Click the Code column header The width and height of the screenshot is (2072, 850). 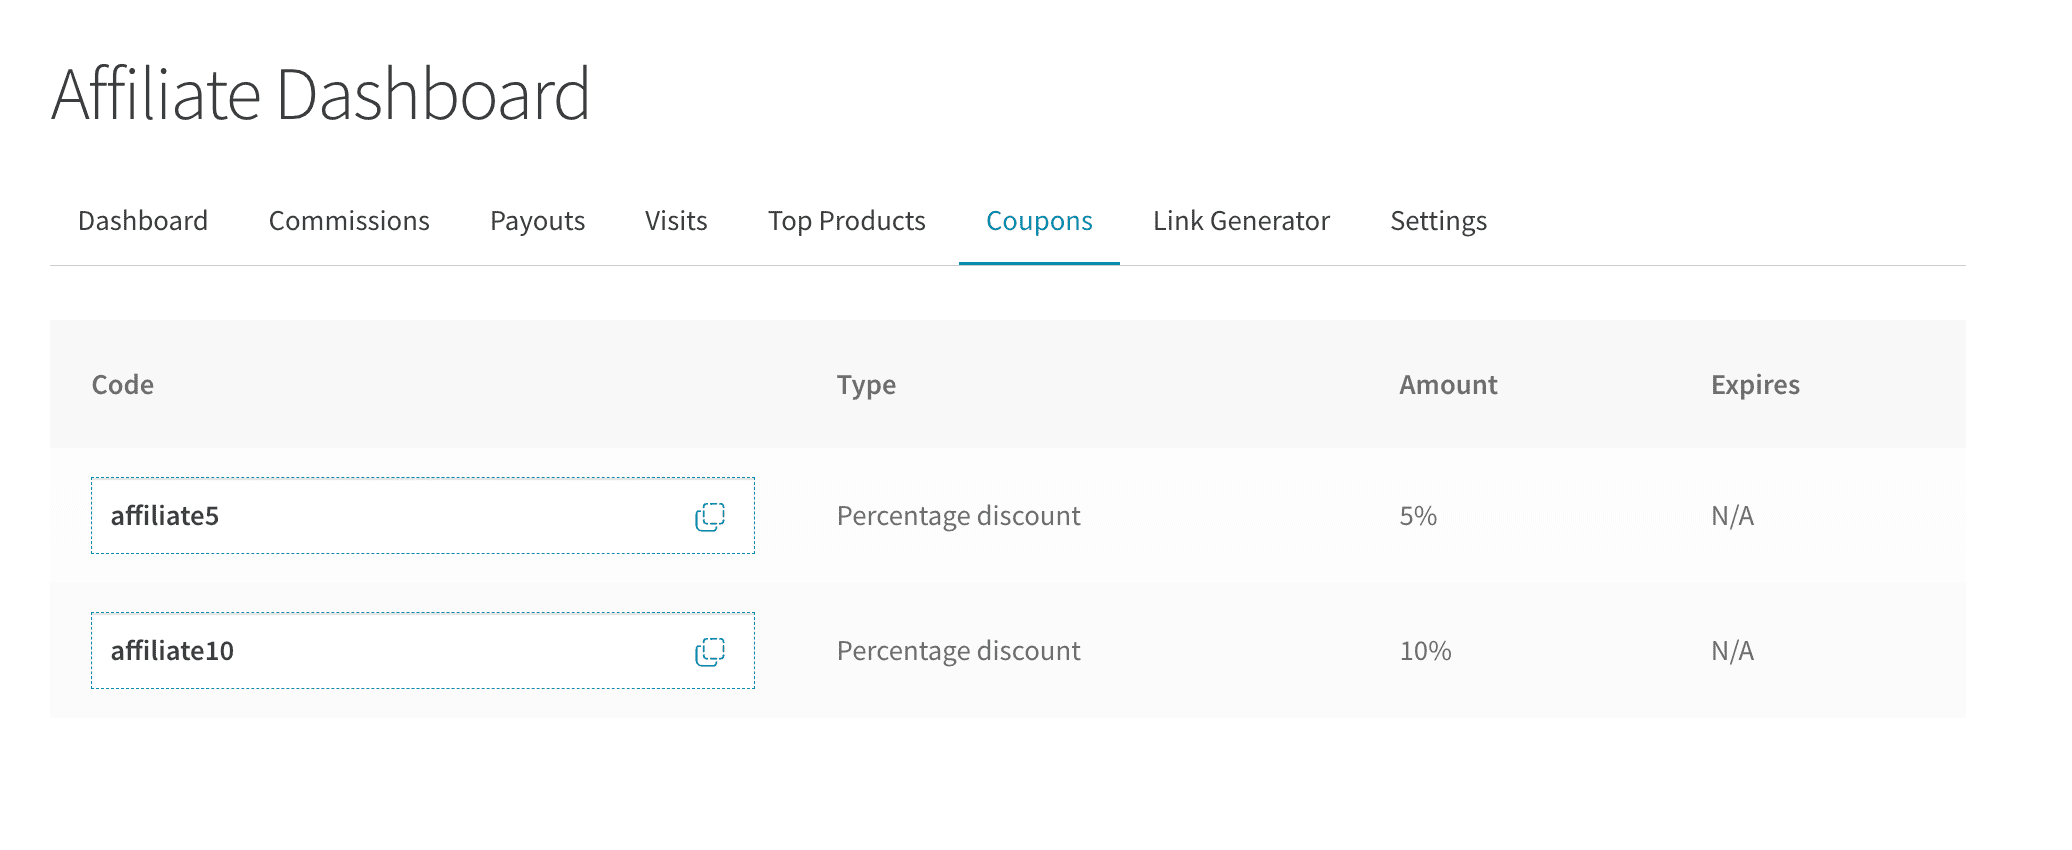tap(123, 385)
